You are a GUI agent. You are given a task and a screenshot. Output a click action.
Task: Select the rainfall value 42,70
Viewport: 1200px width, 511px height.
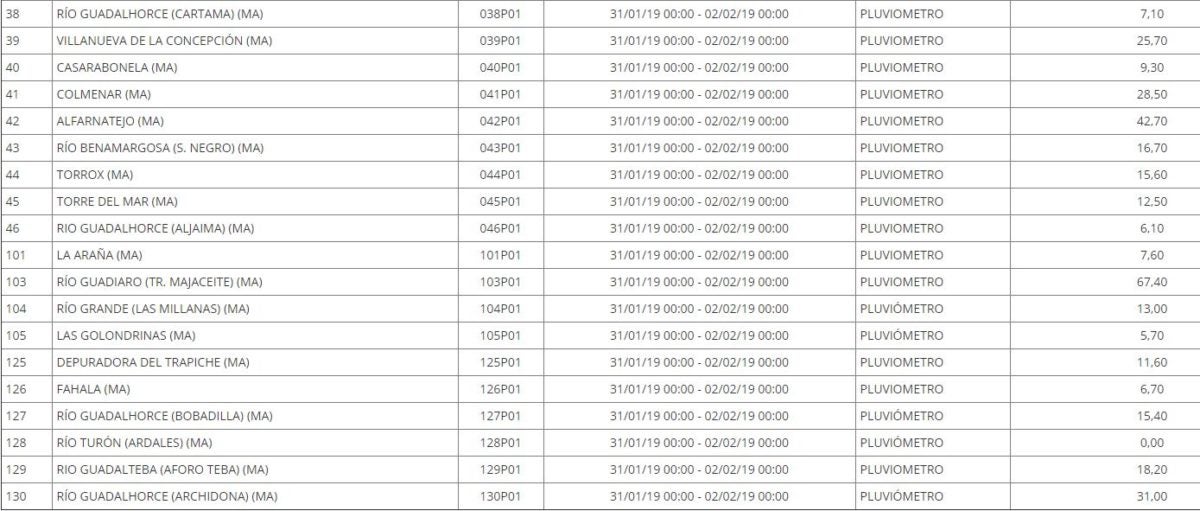click(1150, 121)
